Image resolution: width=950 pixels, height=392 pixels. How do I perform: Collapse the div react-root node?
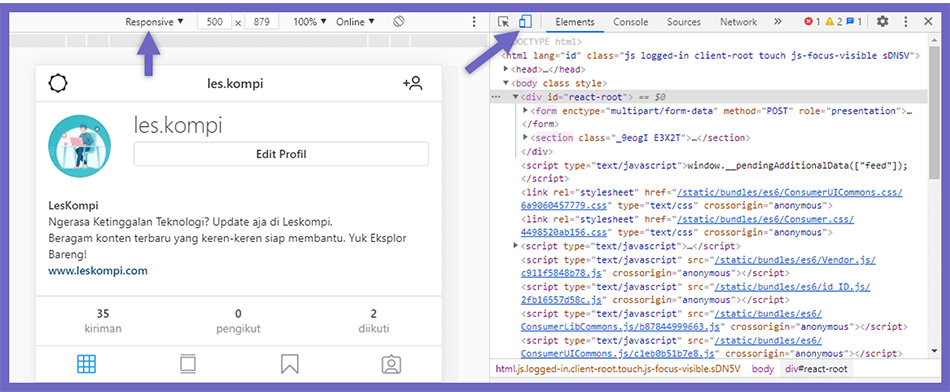tap(516, 97)
